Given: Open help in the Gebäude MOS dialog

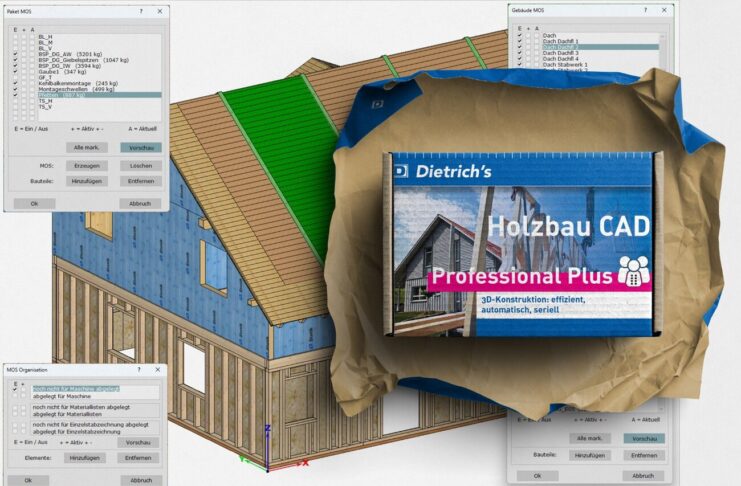Looking at the screenshot, I should pos(645,10).
